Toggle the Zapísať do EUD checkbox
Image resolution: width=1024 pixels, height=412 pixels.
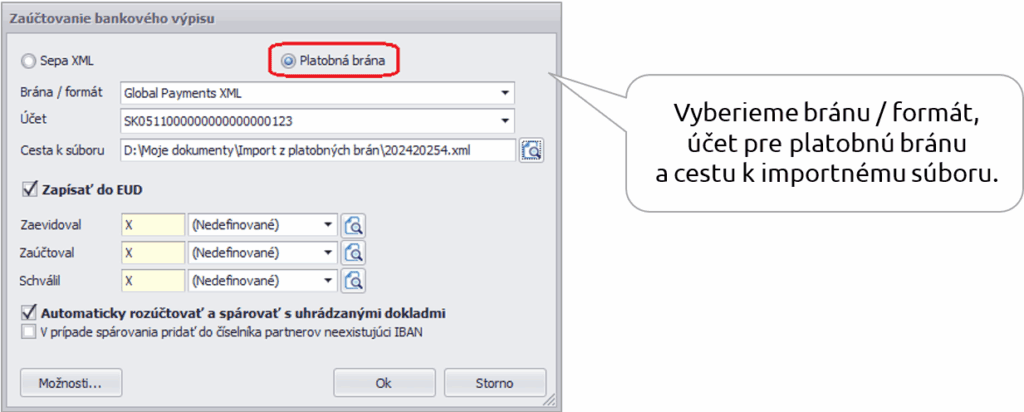[27, 187]
